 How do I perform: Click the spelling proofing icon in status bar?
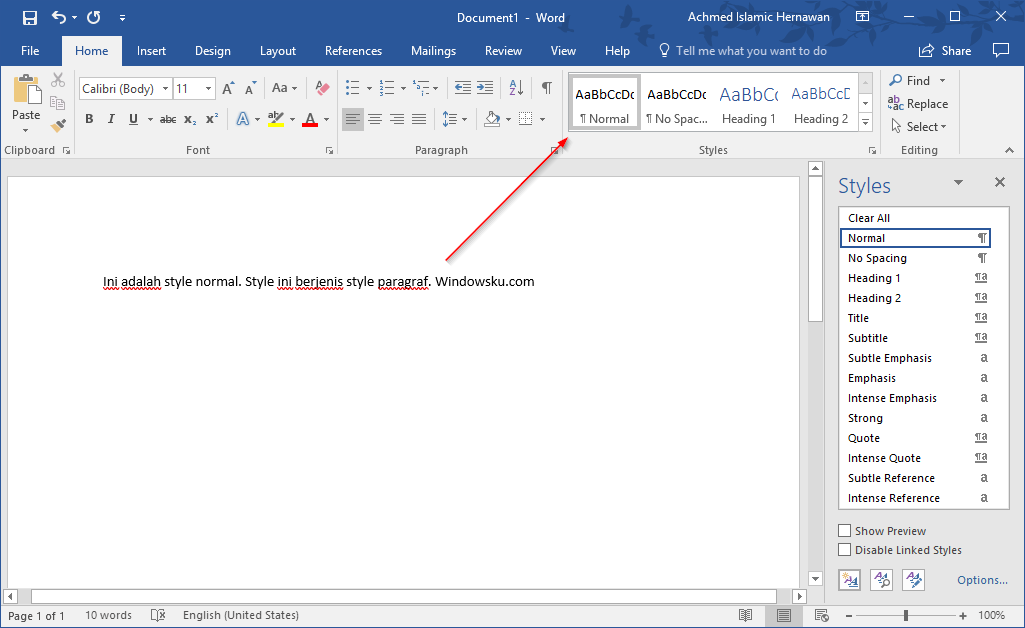tap(158, 615)
